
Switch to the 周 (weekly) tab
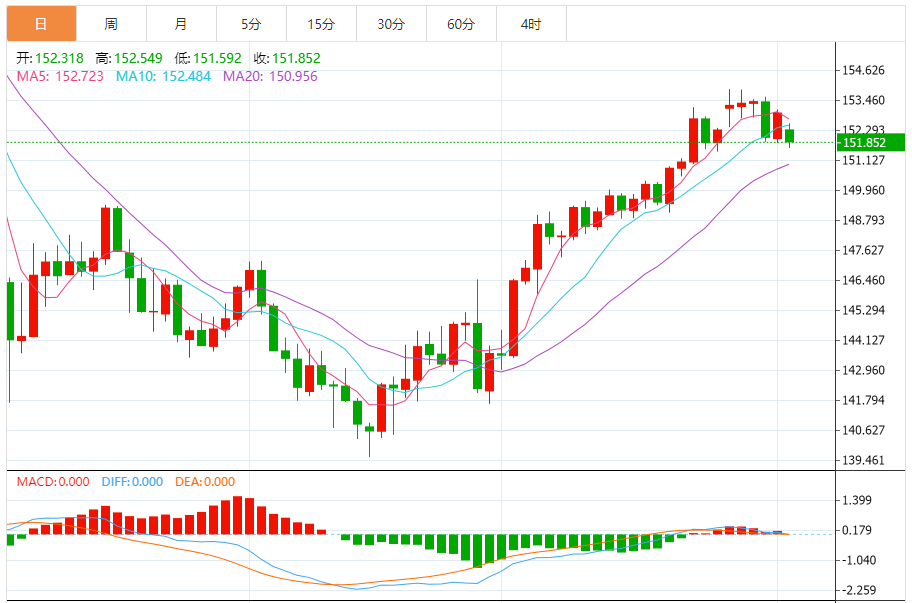111,24
